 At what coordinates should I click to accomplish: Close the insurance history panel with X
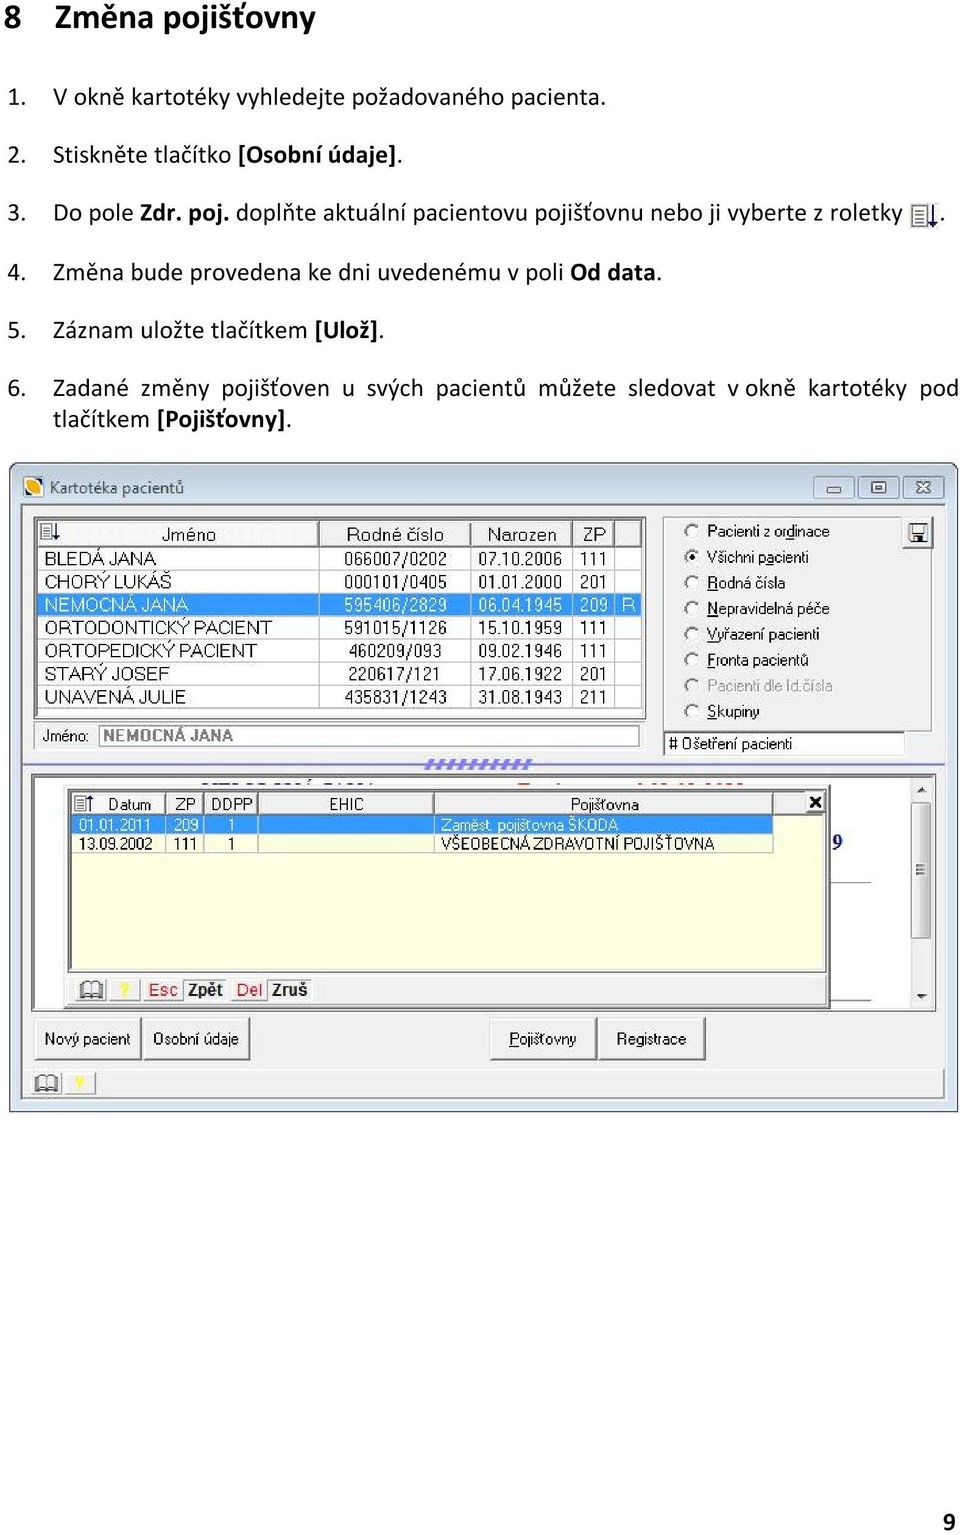pyautogui.click(x=815, y=802)
